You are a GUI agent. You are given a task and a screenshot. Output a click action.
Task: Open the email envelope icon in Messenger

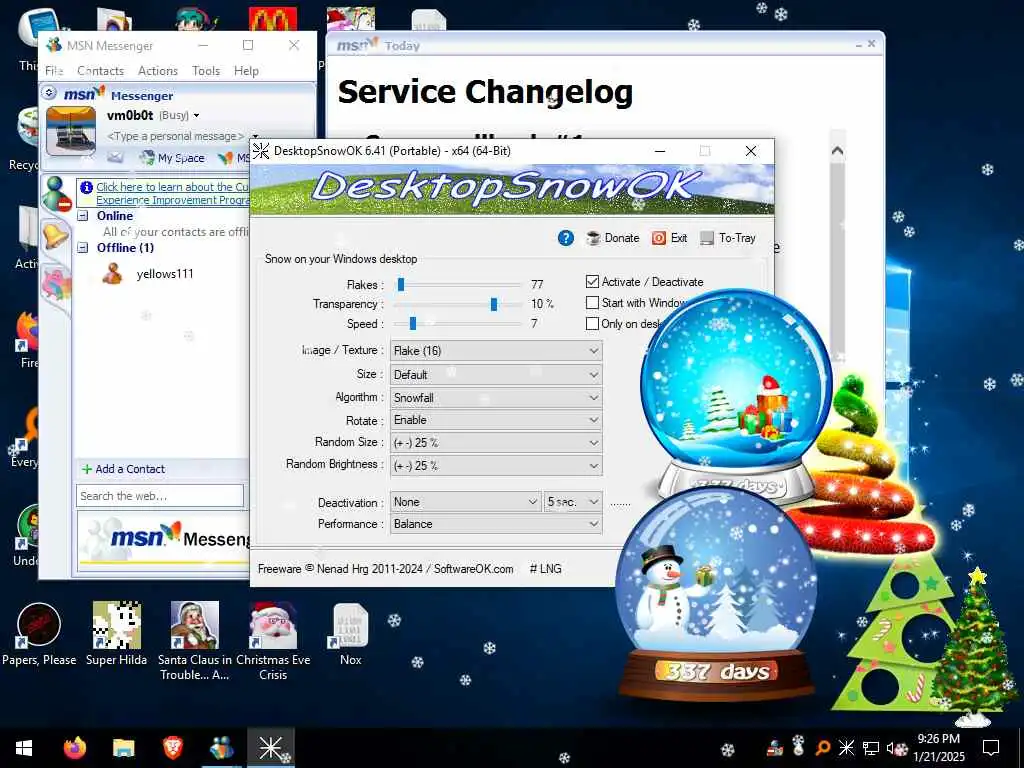pyautogui.click(x=116, y=157)
